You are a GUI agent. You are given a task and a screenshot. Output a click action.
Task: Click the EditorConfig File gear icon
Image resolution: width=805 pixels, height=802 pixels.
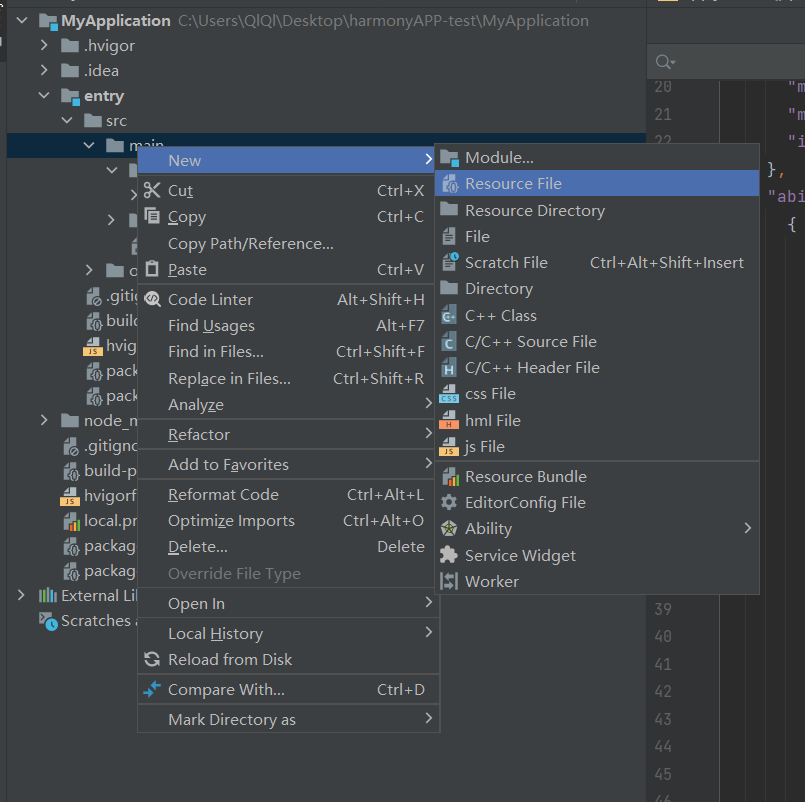click(x=449, y=502)
